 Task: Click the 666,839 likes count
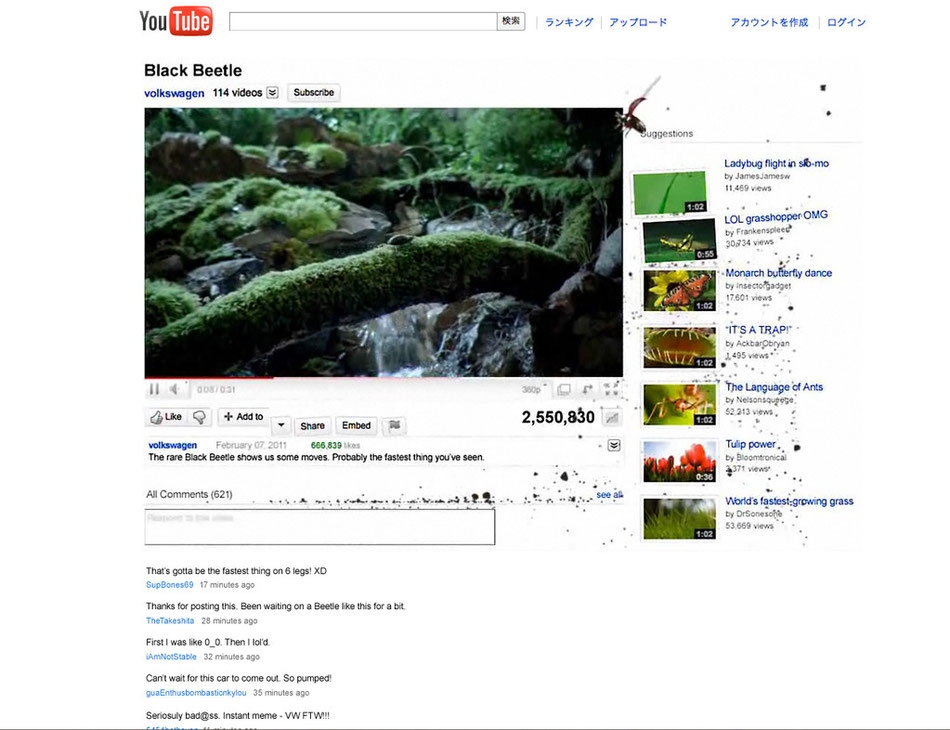click(335, 445)
